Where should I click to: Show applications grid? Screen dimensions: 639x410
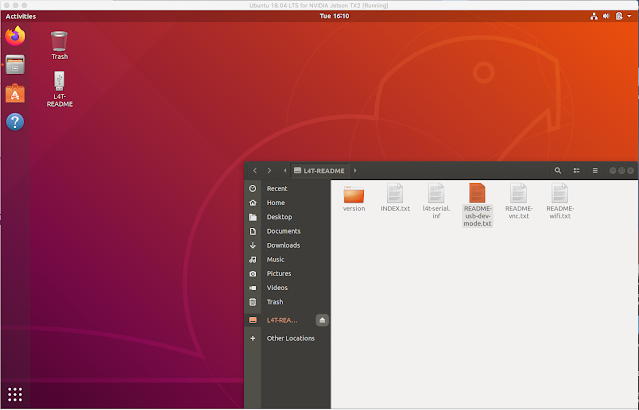(15, 394)
